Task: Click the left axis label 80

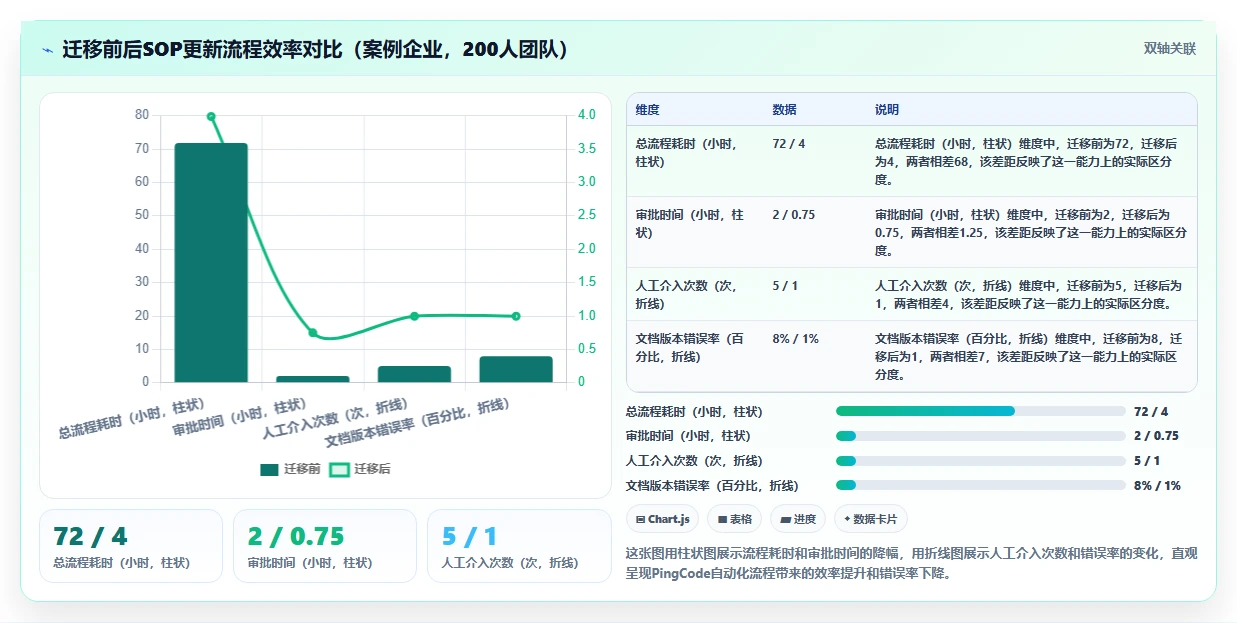Action: click(x=142, y=115)
